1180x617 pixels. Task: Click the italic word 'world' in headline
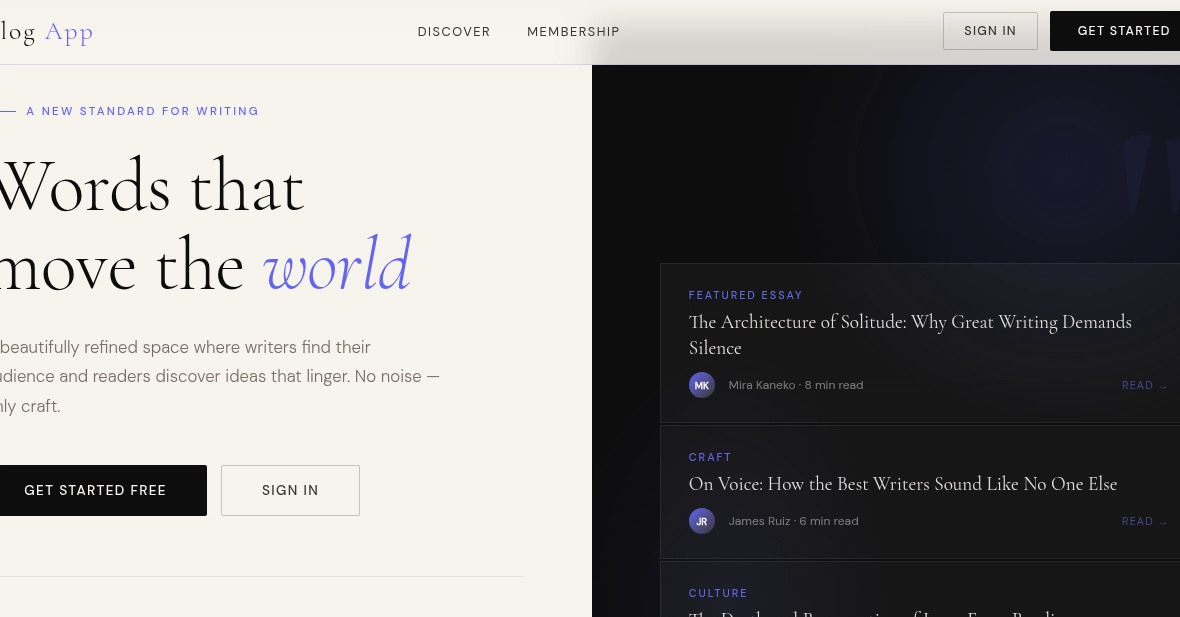[337, 264]
